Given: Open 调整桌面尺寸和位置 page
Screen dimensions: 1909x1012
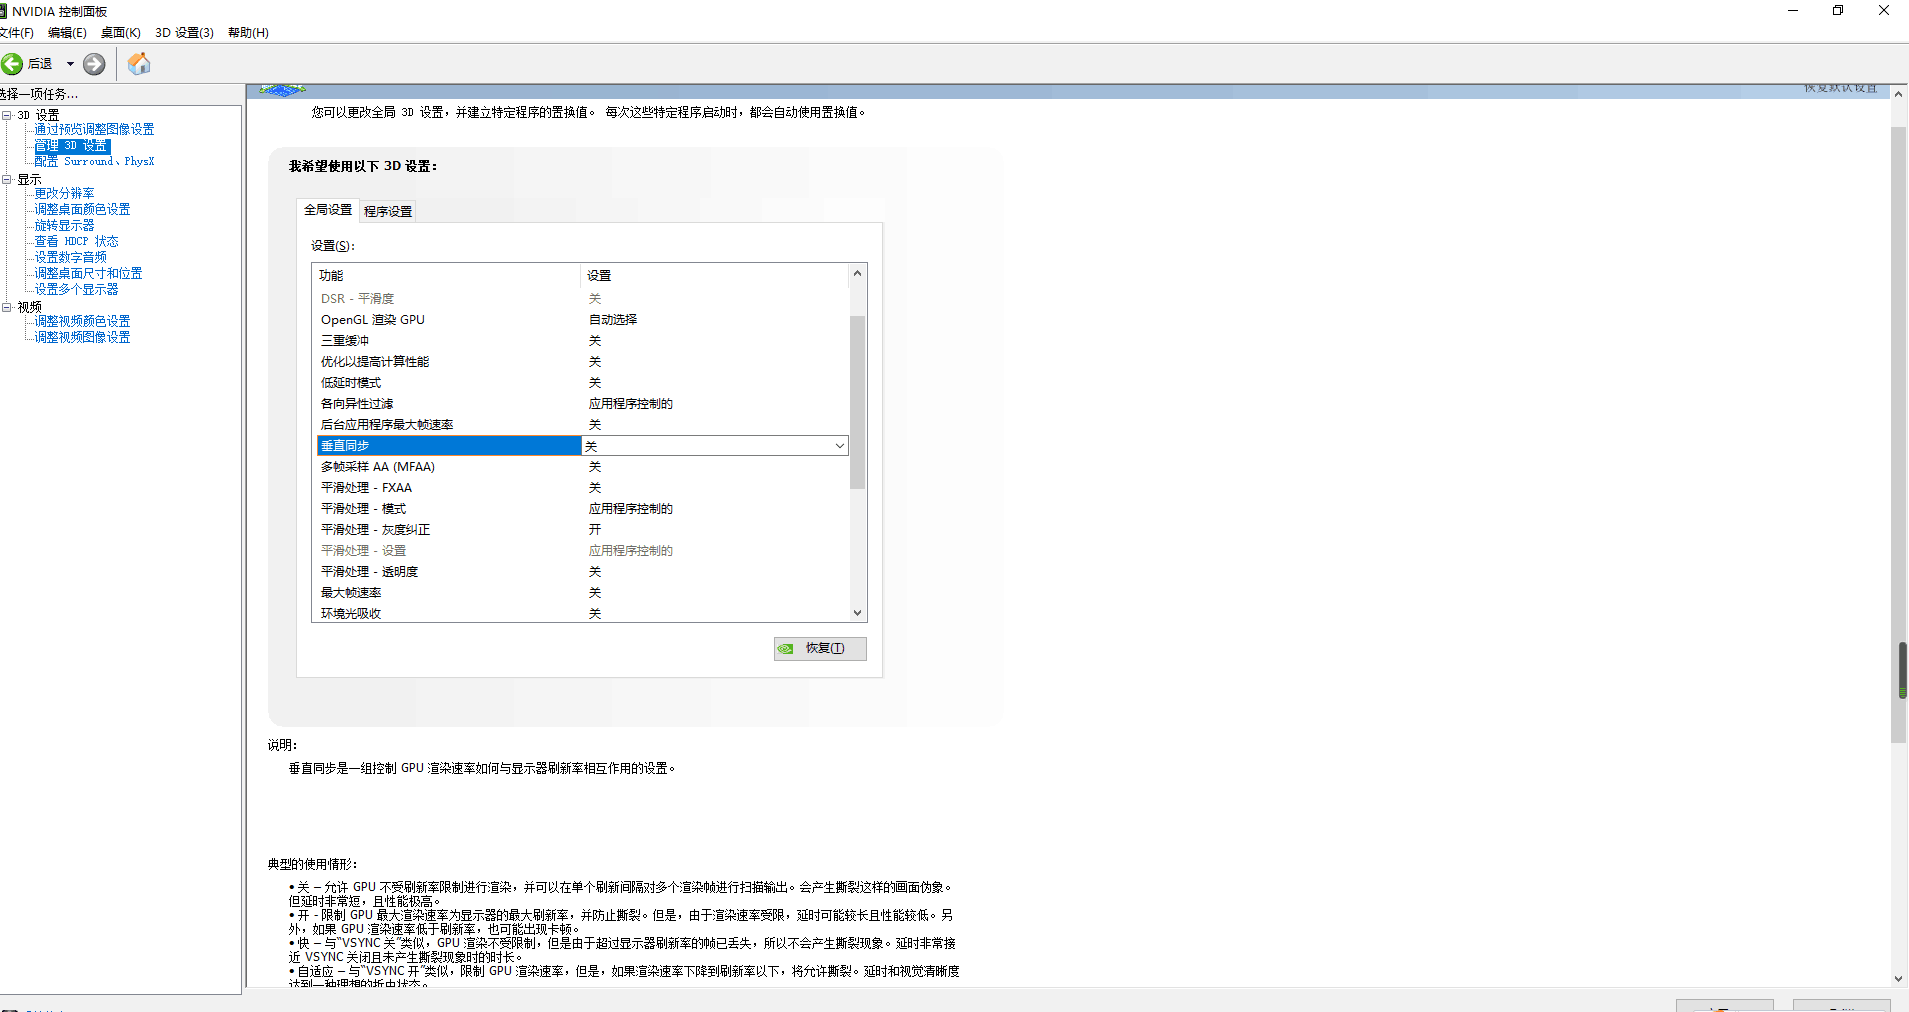Looking at the screenshot, I should click(88, 274).
